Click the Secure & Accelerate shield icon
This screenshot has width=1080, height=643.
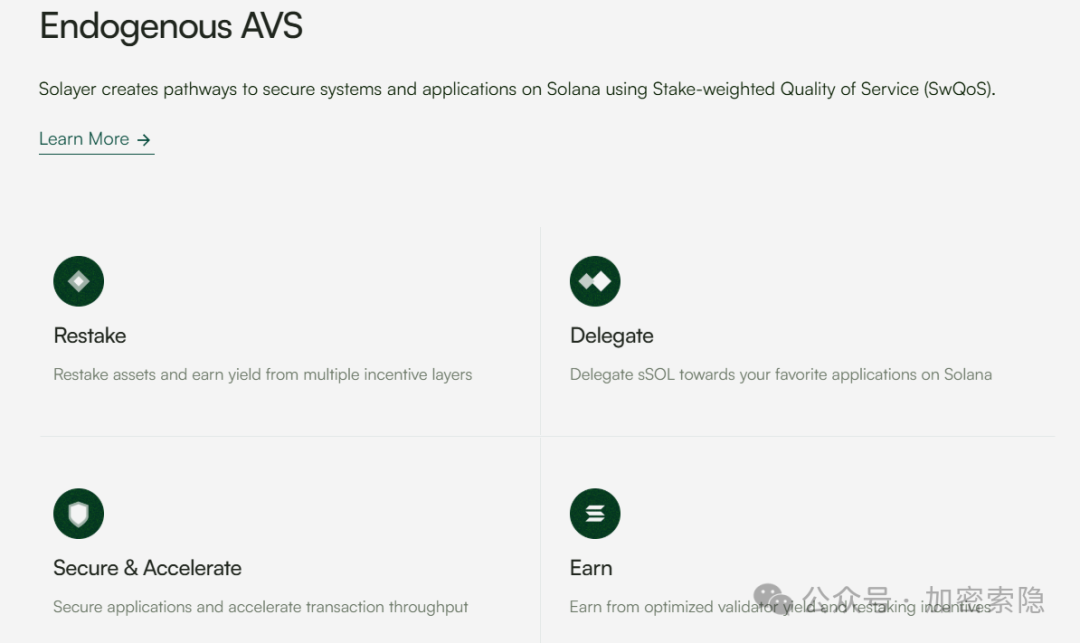[78, 514]
